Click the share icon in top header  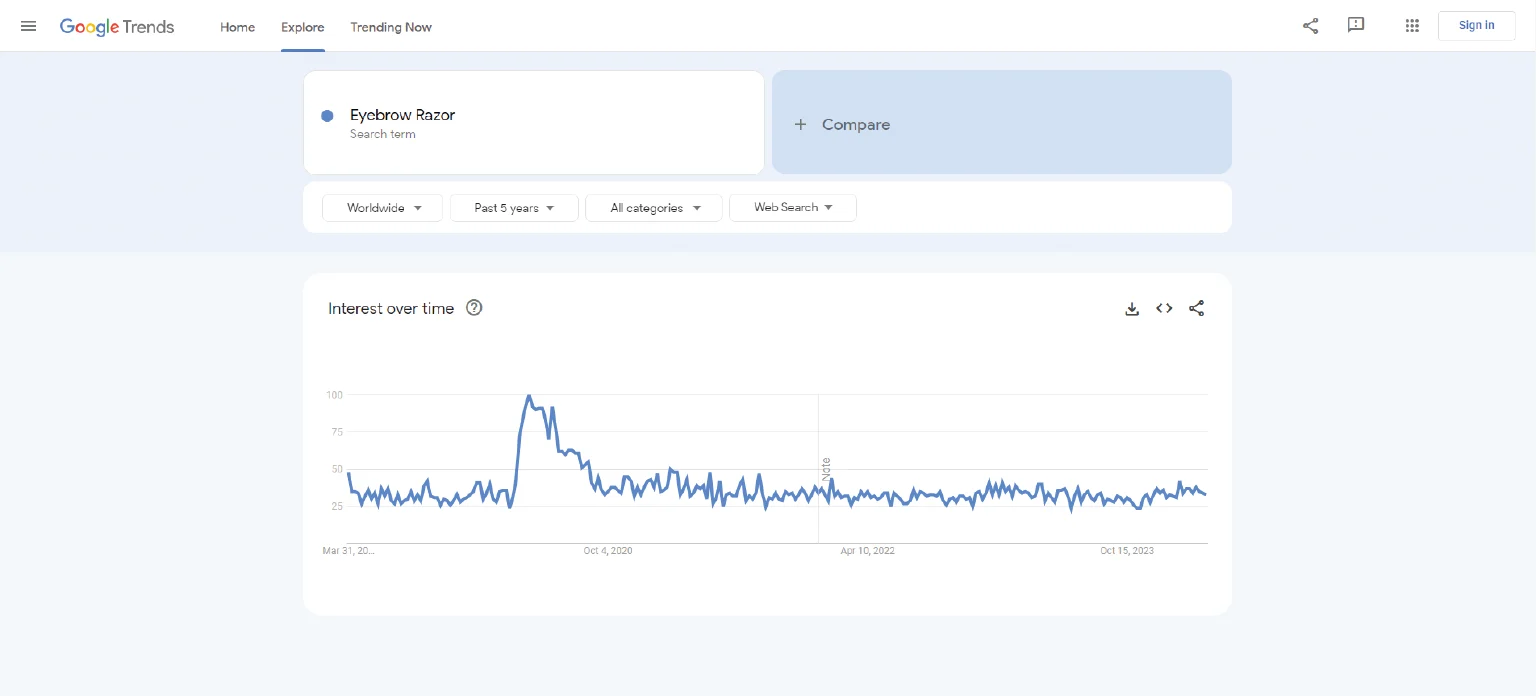[x=1310, y=26]
